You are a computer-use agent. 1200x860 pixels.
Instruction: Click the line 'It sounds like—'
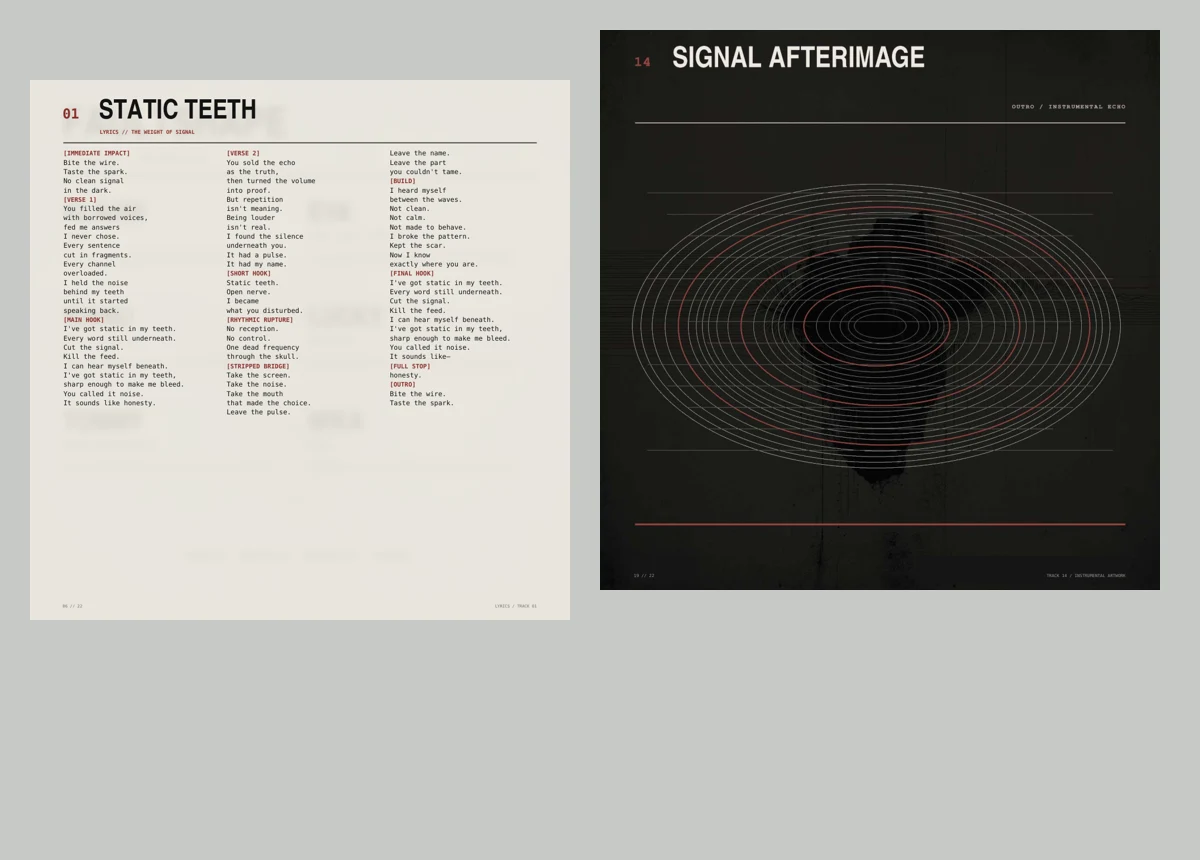pos(420,357)
